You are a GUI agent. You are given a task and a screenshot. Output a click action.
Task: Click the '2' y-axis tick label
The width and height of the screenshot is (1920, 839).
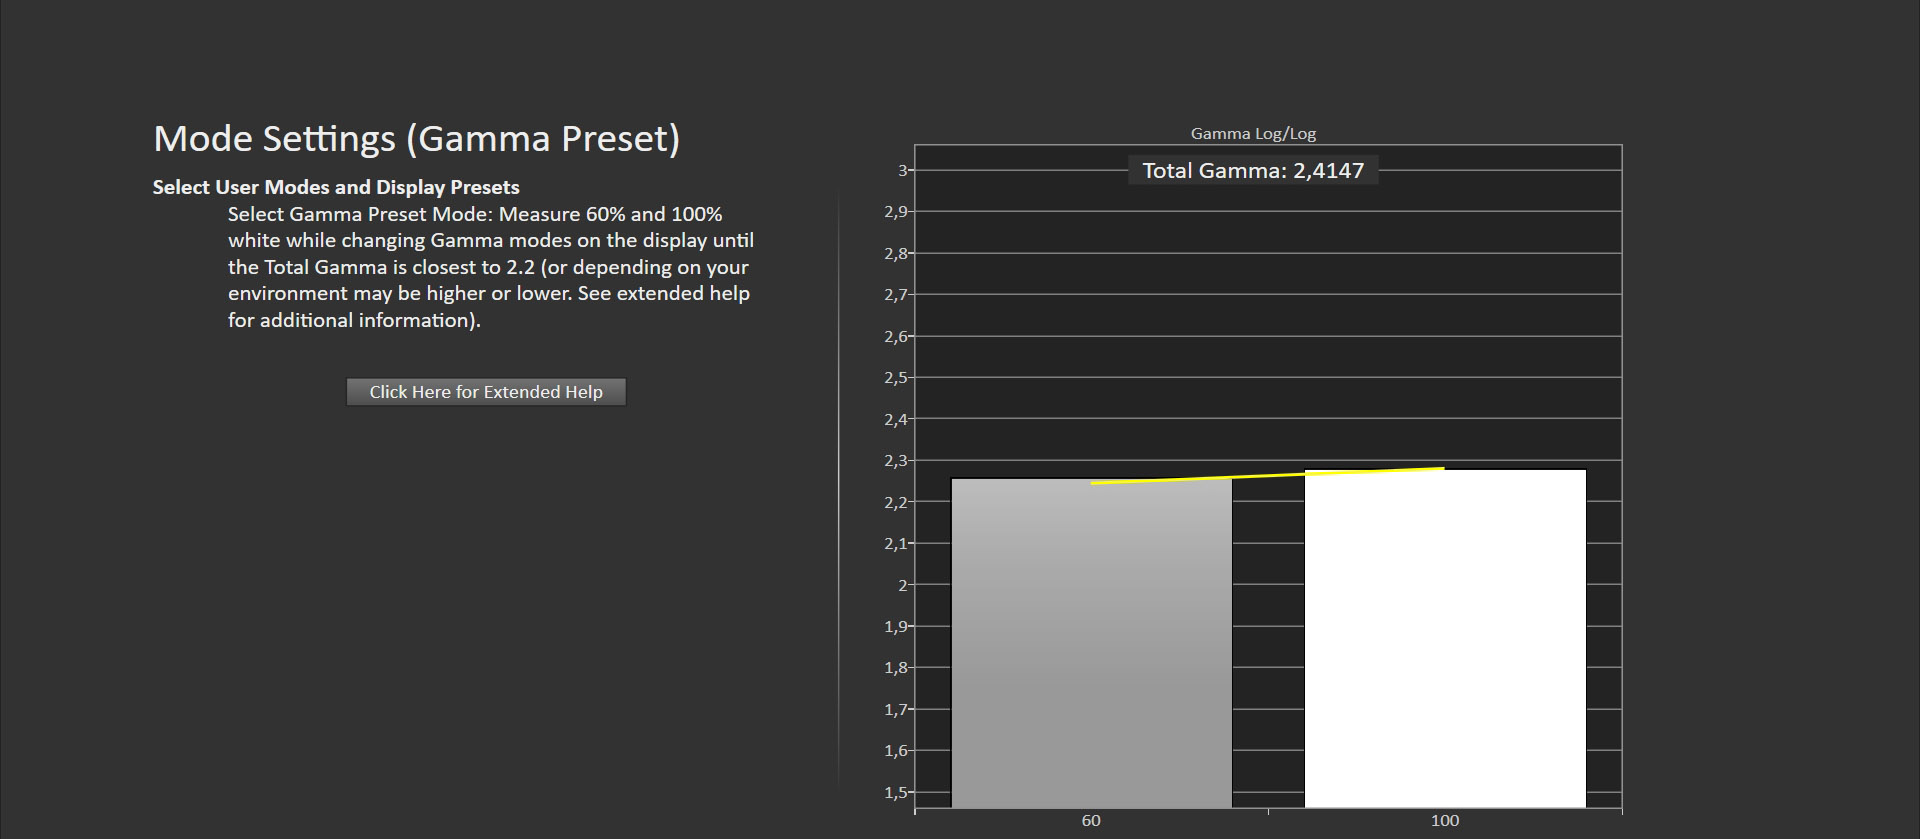coord(902,585)
